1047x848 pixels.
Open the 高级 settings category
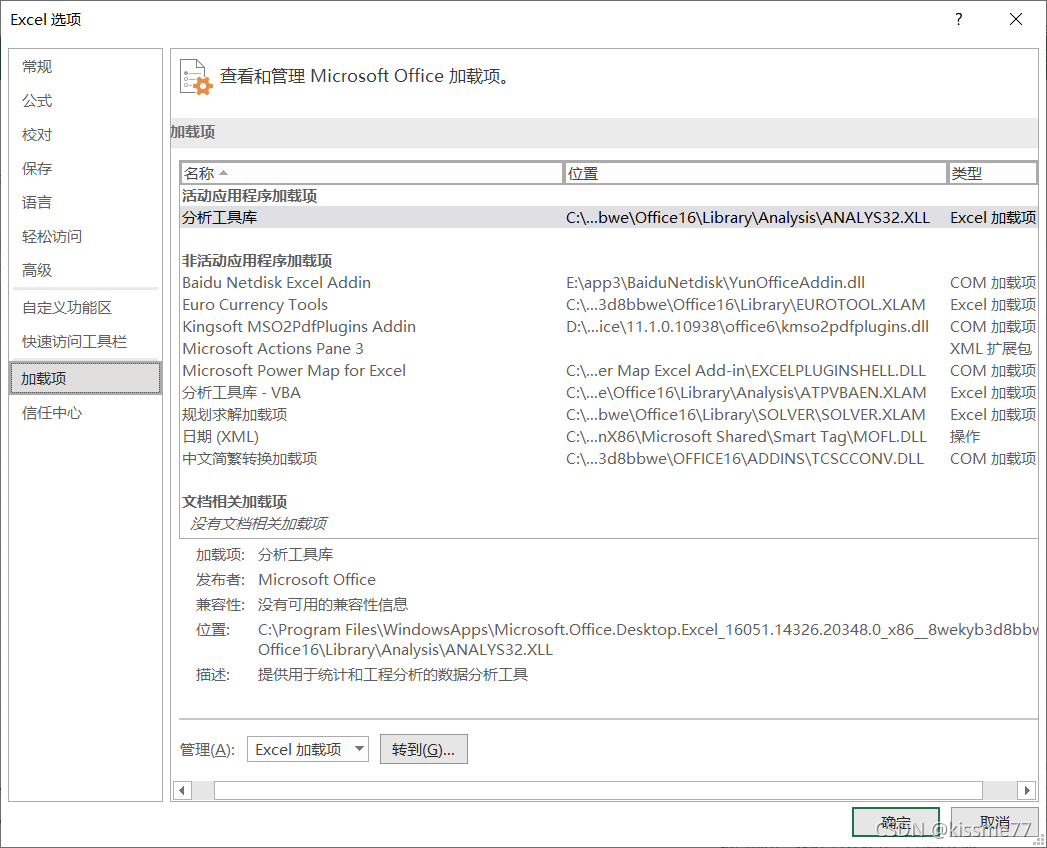click(x=85, y=270)
